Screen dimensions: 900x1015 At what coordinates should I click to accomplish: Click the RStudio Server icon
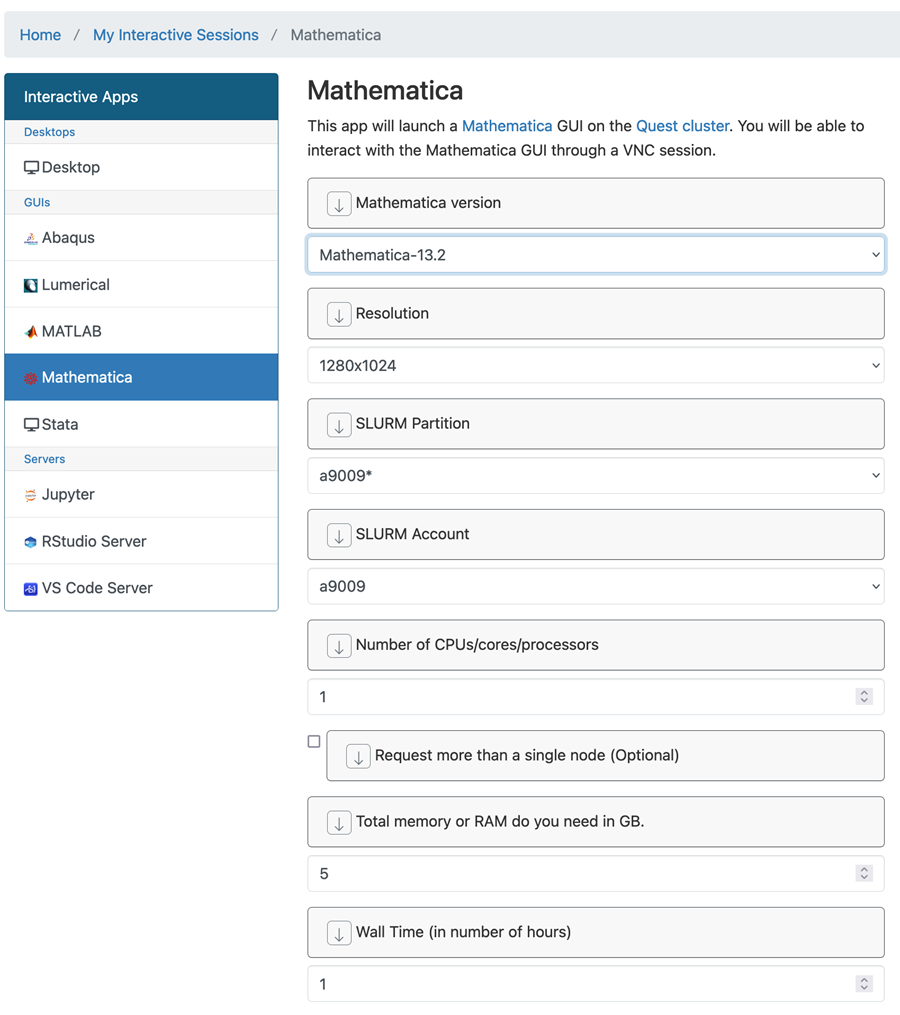(31, 542)
